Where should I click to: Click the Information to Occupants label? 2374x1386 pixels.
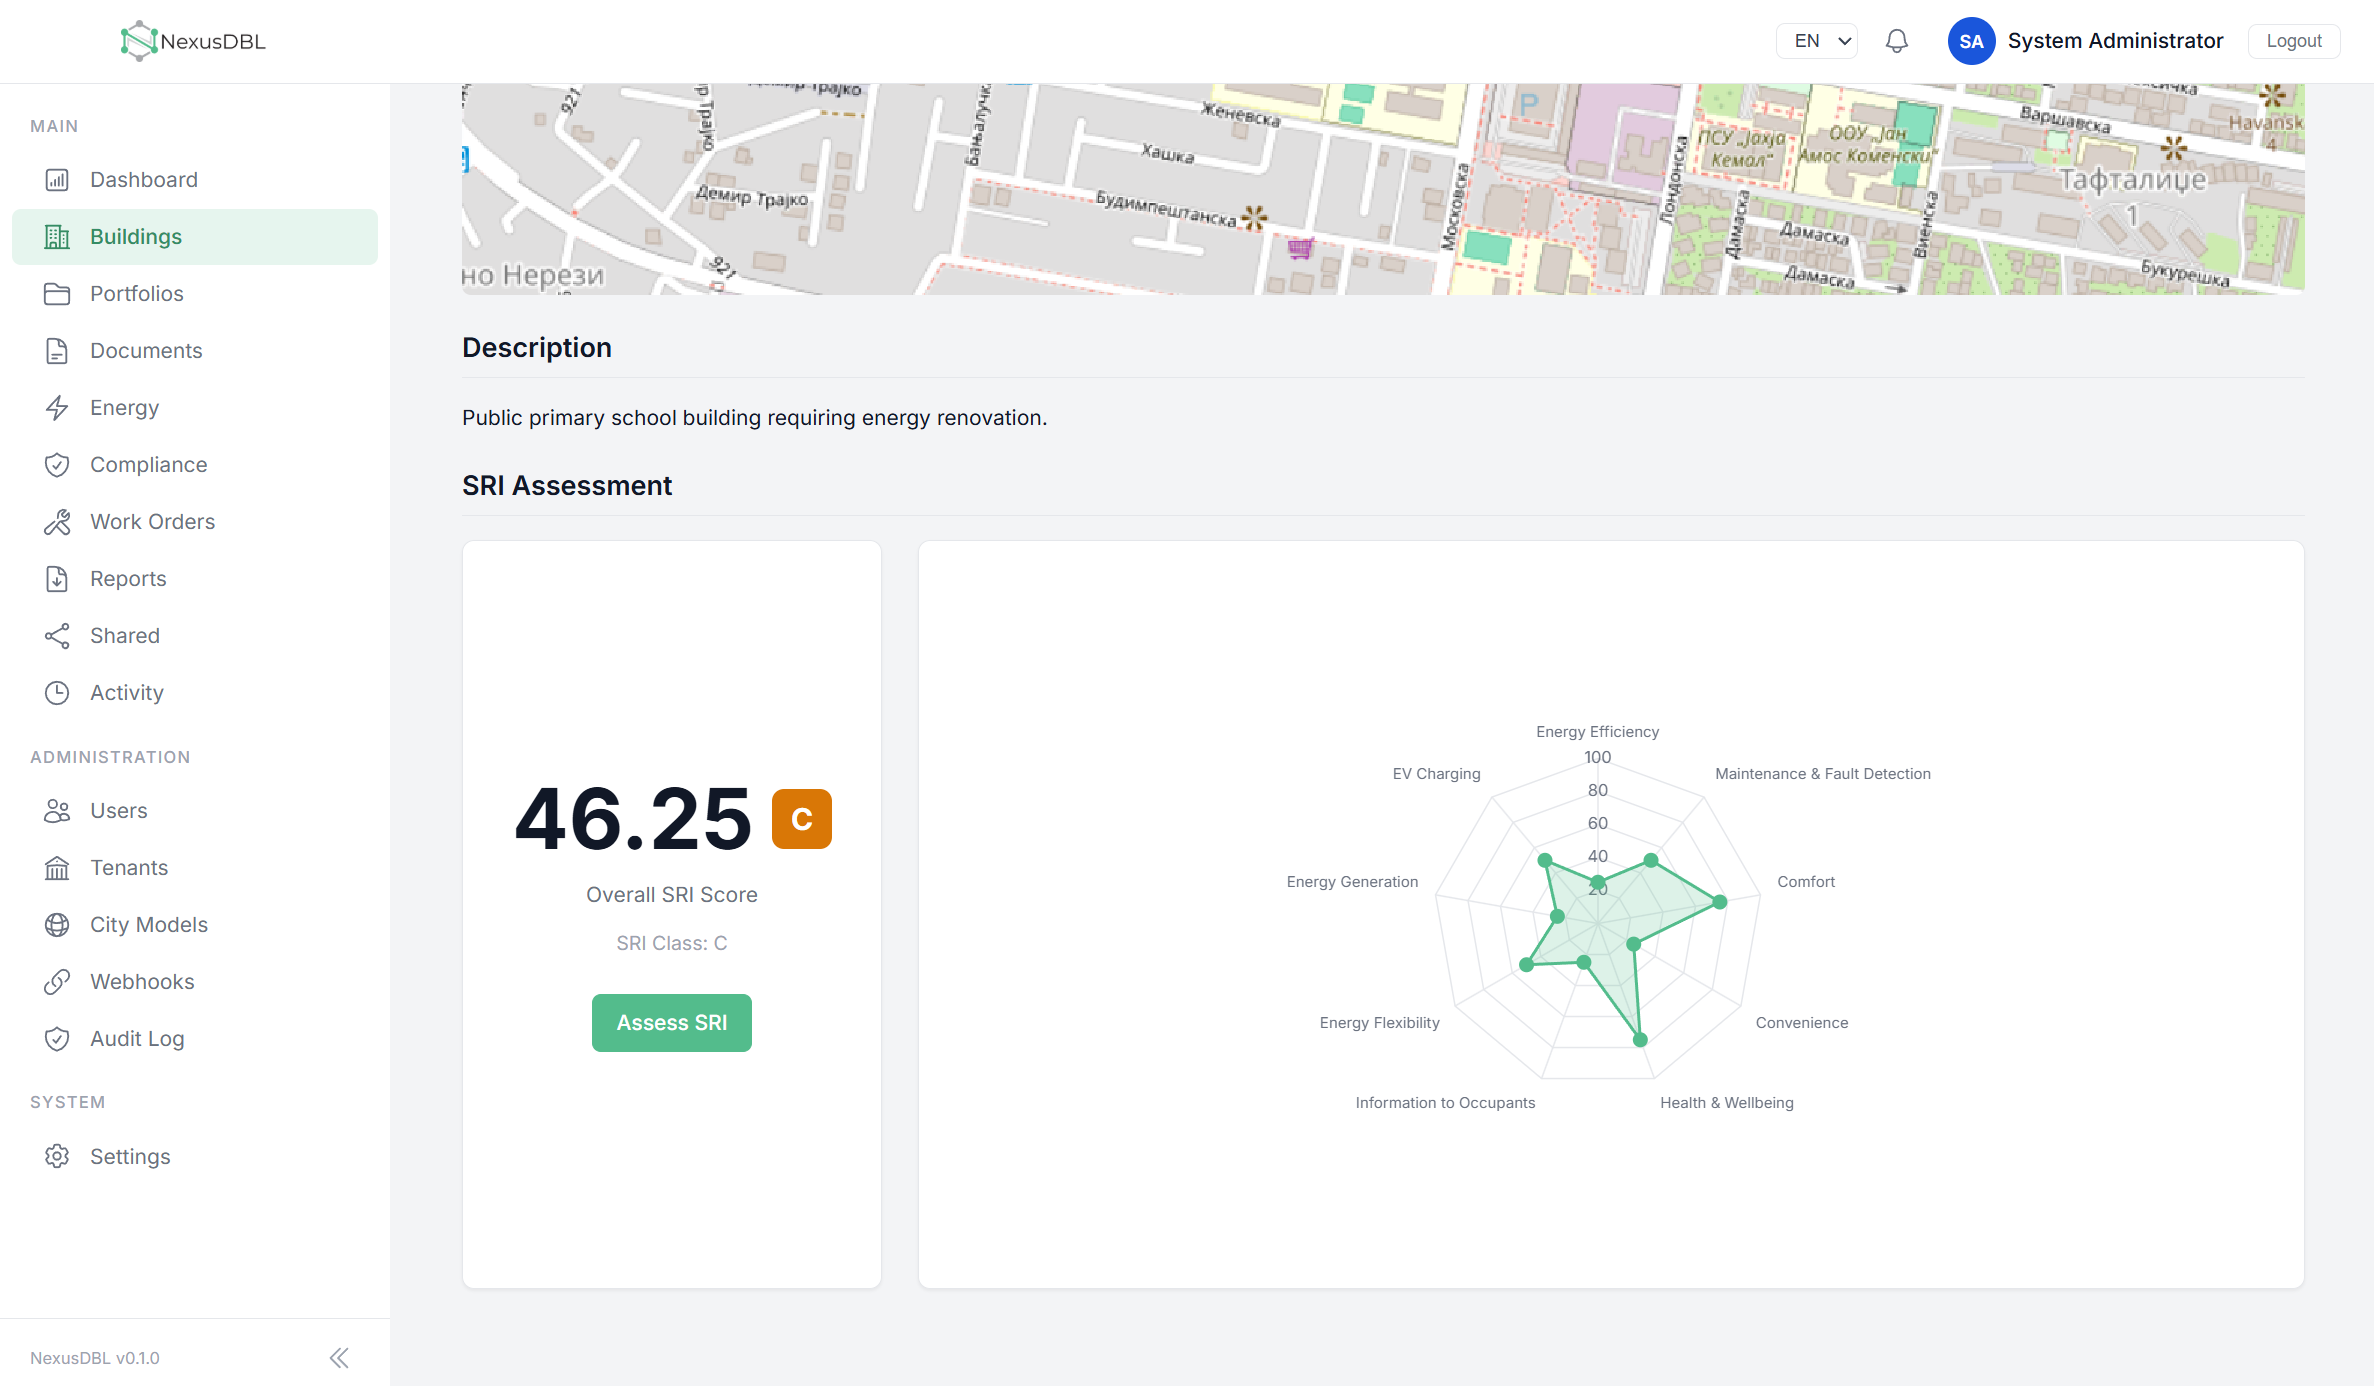[1445, 1103]
